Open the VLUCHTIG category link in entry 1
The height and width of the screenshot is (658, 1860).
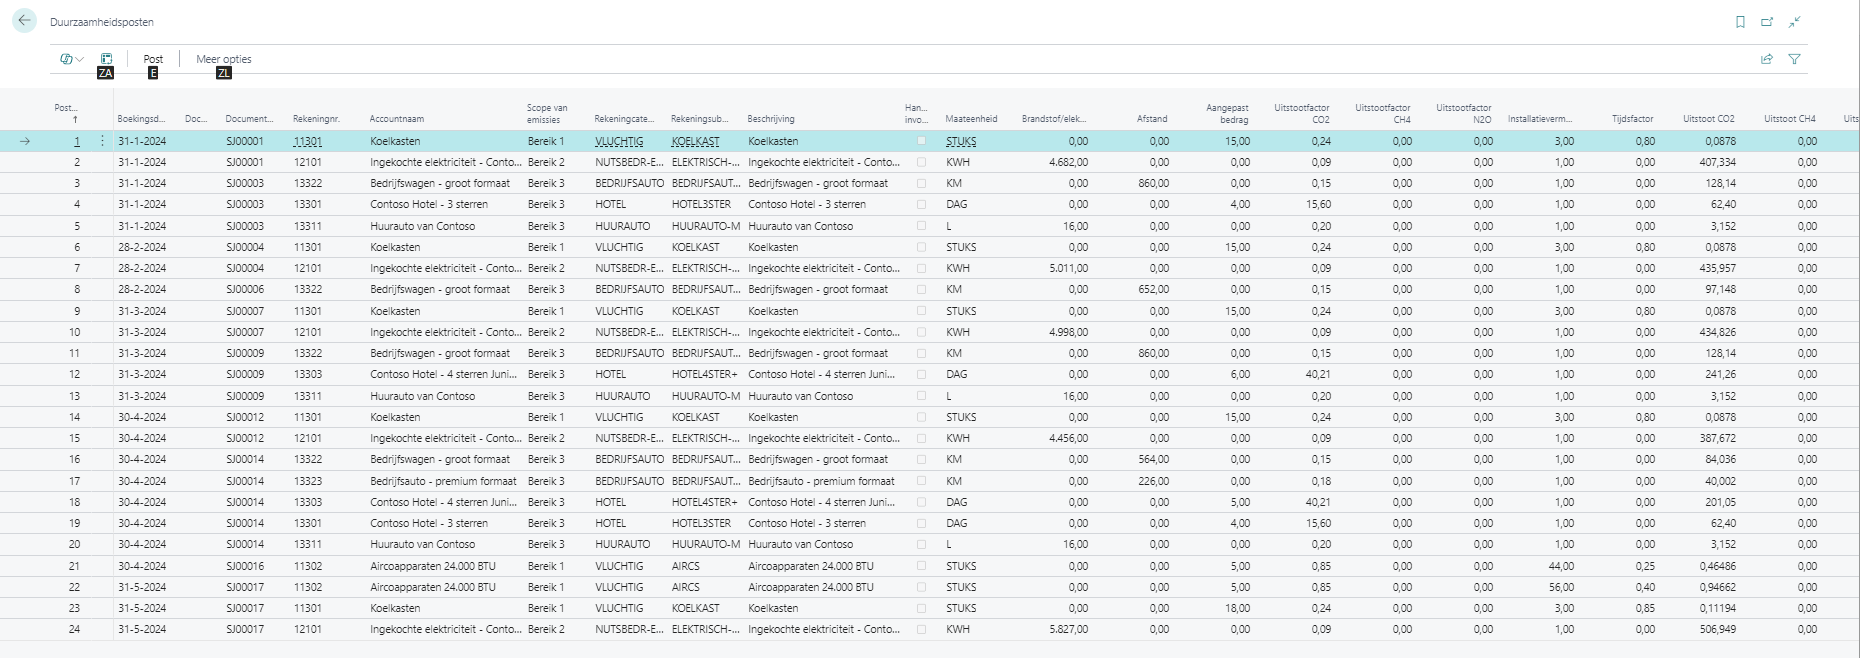pyautogui.click(x=619, y=141)
